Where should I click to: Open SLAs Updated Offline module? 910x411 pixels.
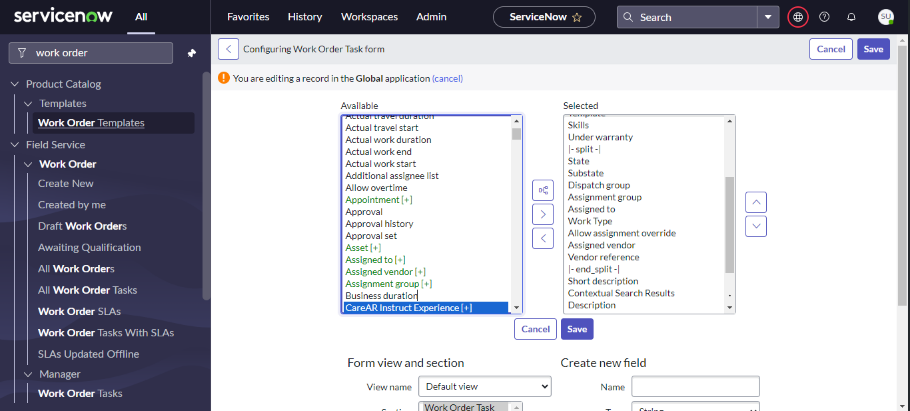pos(89,354)
